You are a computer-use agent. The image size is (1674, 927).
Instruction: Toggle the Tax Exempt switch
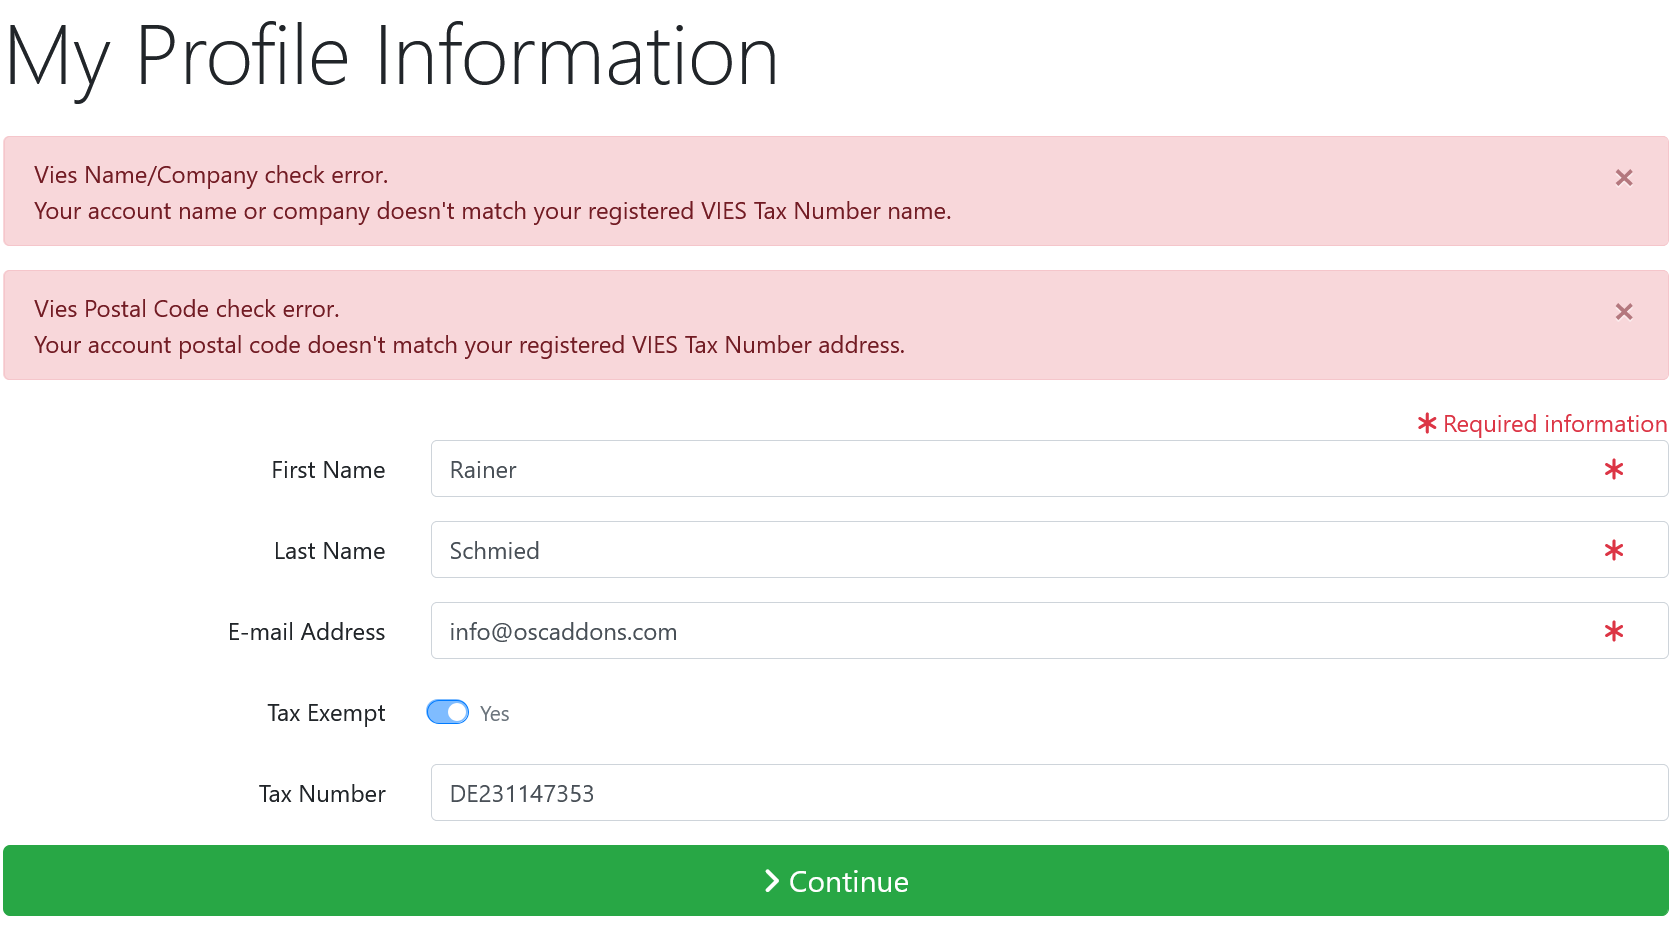[x=448, y=712]
